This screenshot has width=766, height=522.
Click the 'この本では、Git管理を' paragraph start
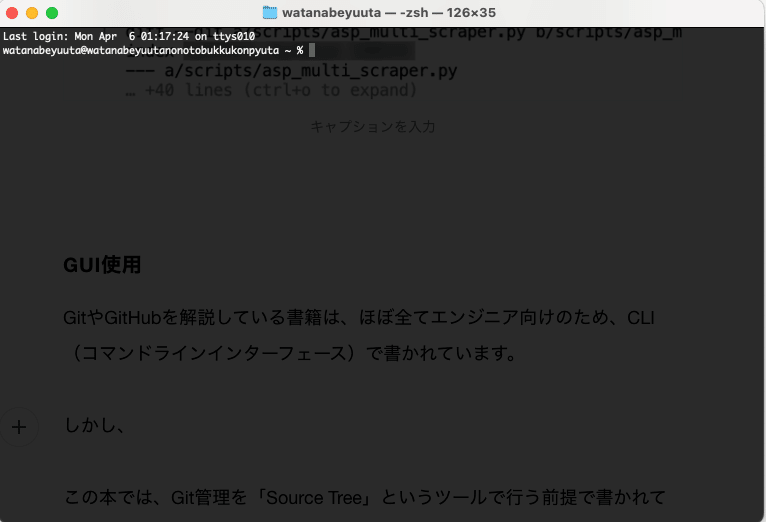pos(150,497)
